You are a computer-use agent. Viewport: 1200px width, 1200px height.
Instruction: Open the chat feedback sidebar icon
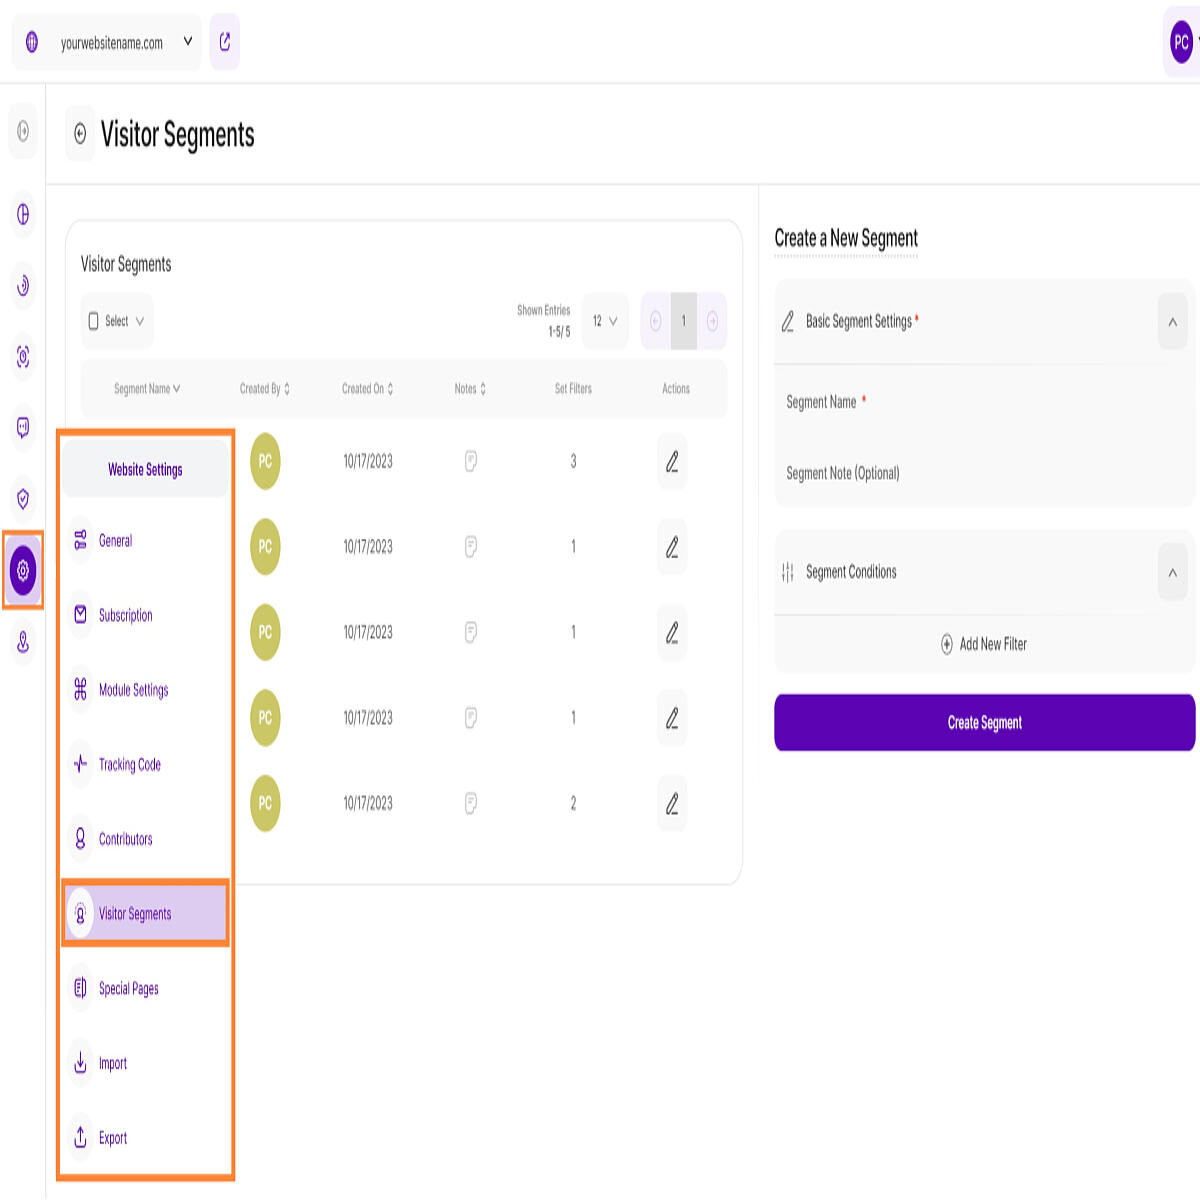[x=23, y=428]
